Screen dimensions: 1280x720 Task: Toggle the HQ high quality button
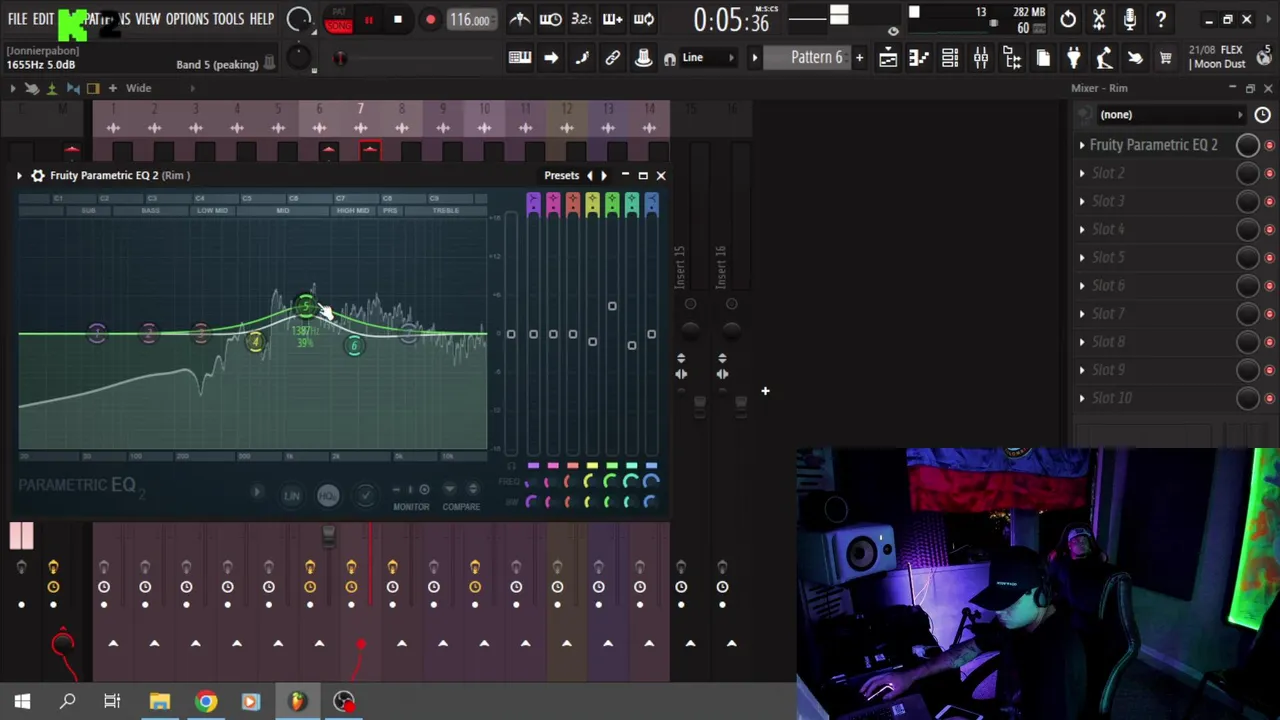point(328,495)
